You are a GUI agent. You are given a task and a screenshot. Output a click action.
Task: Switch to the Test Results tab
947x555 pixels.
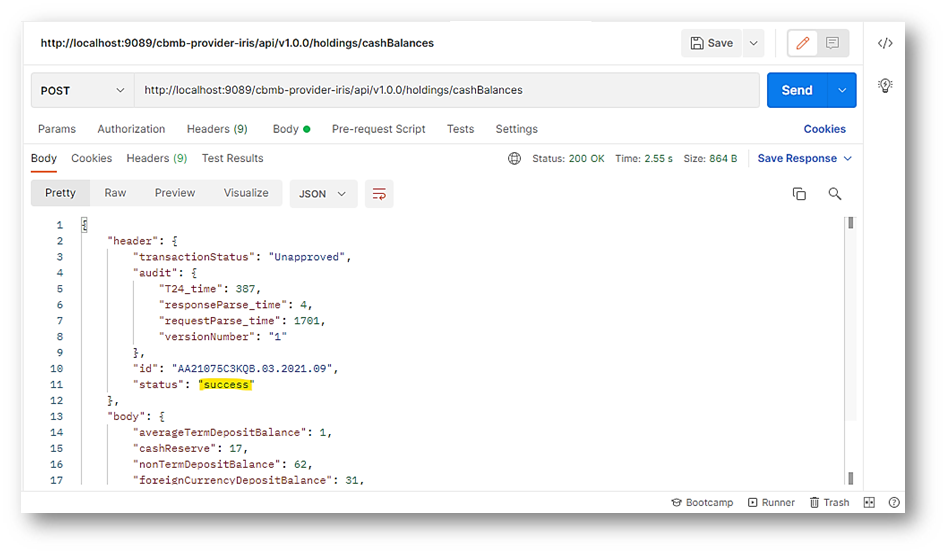[x=232, y=158]
